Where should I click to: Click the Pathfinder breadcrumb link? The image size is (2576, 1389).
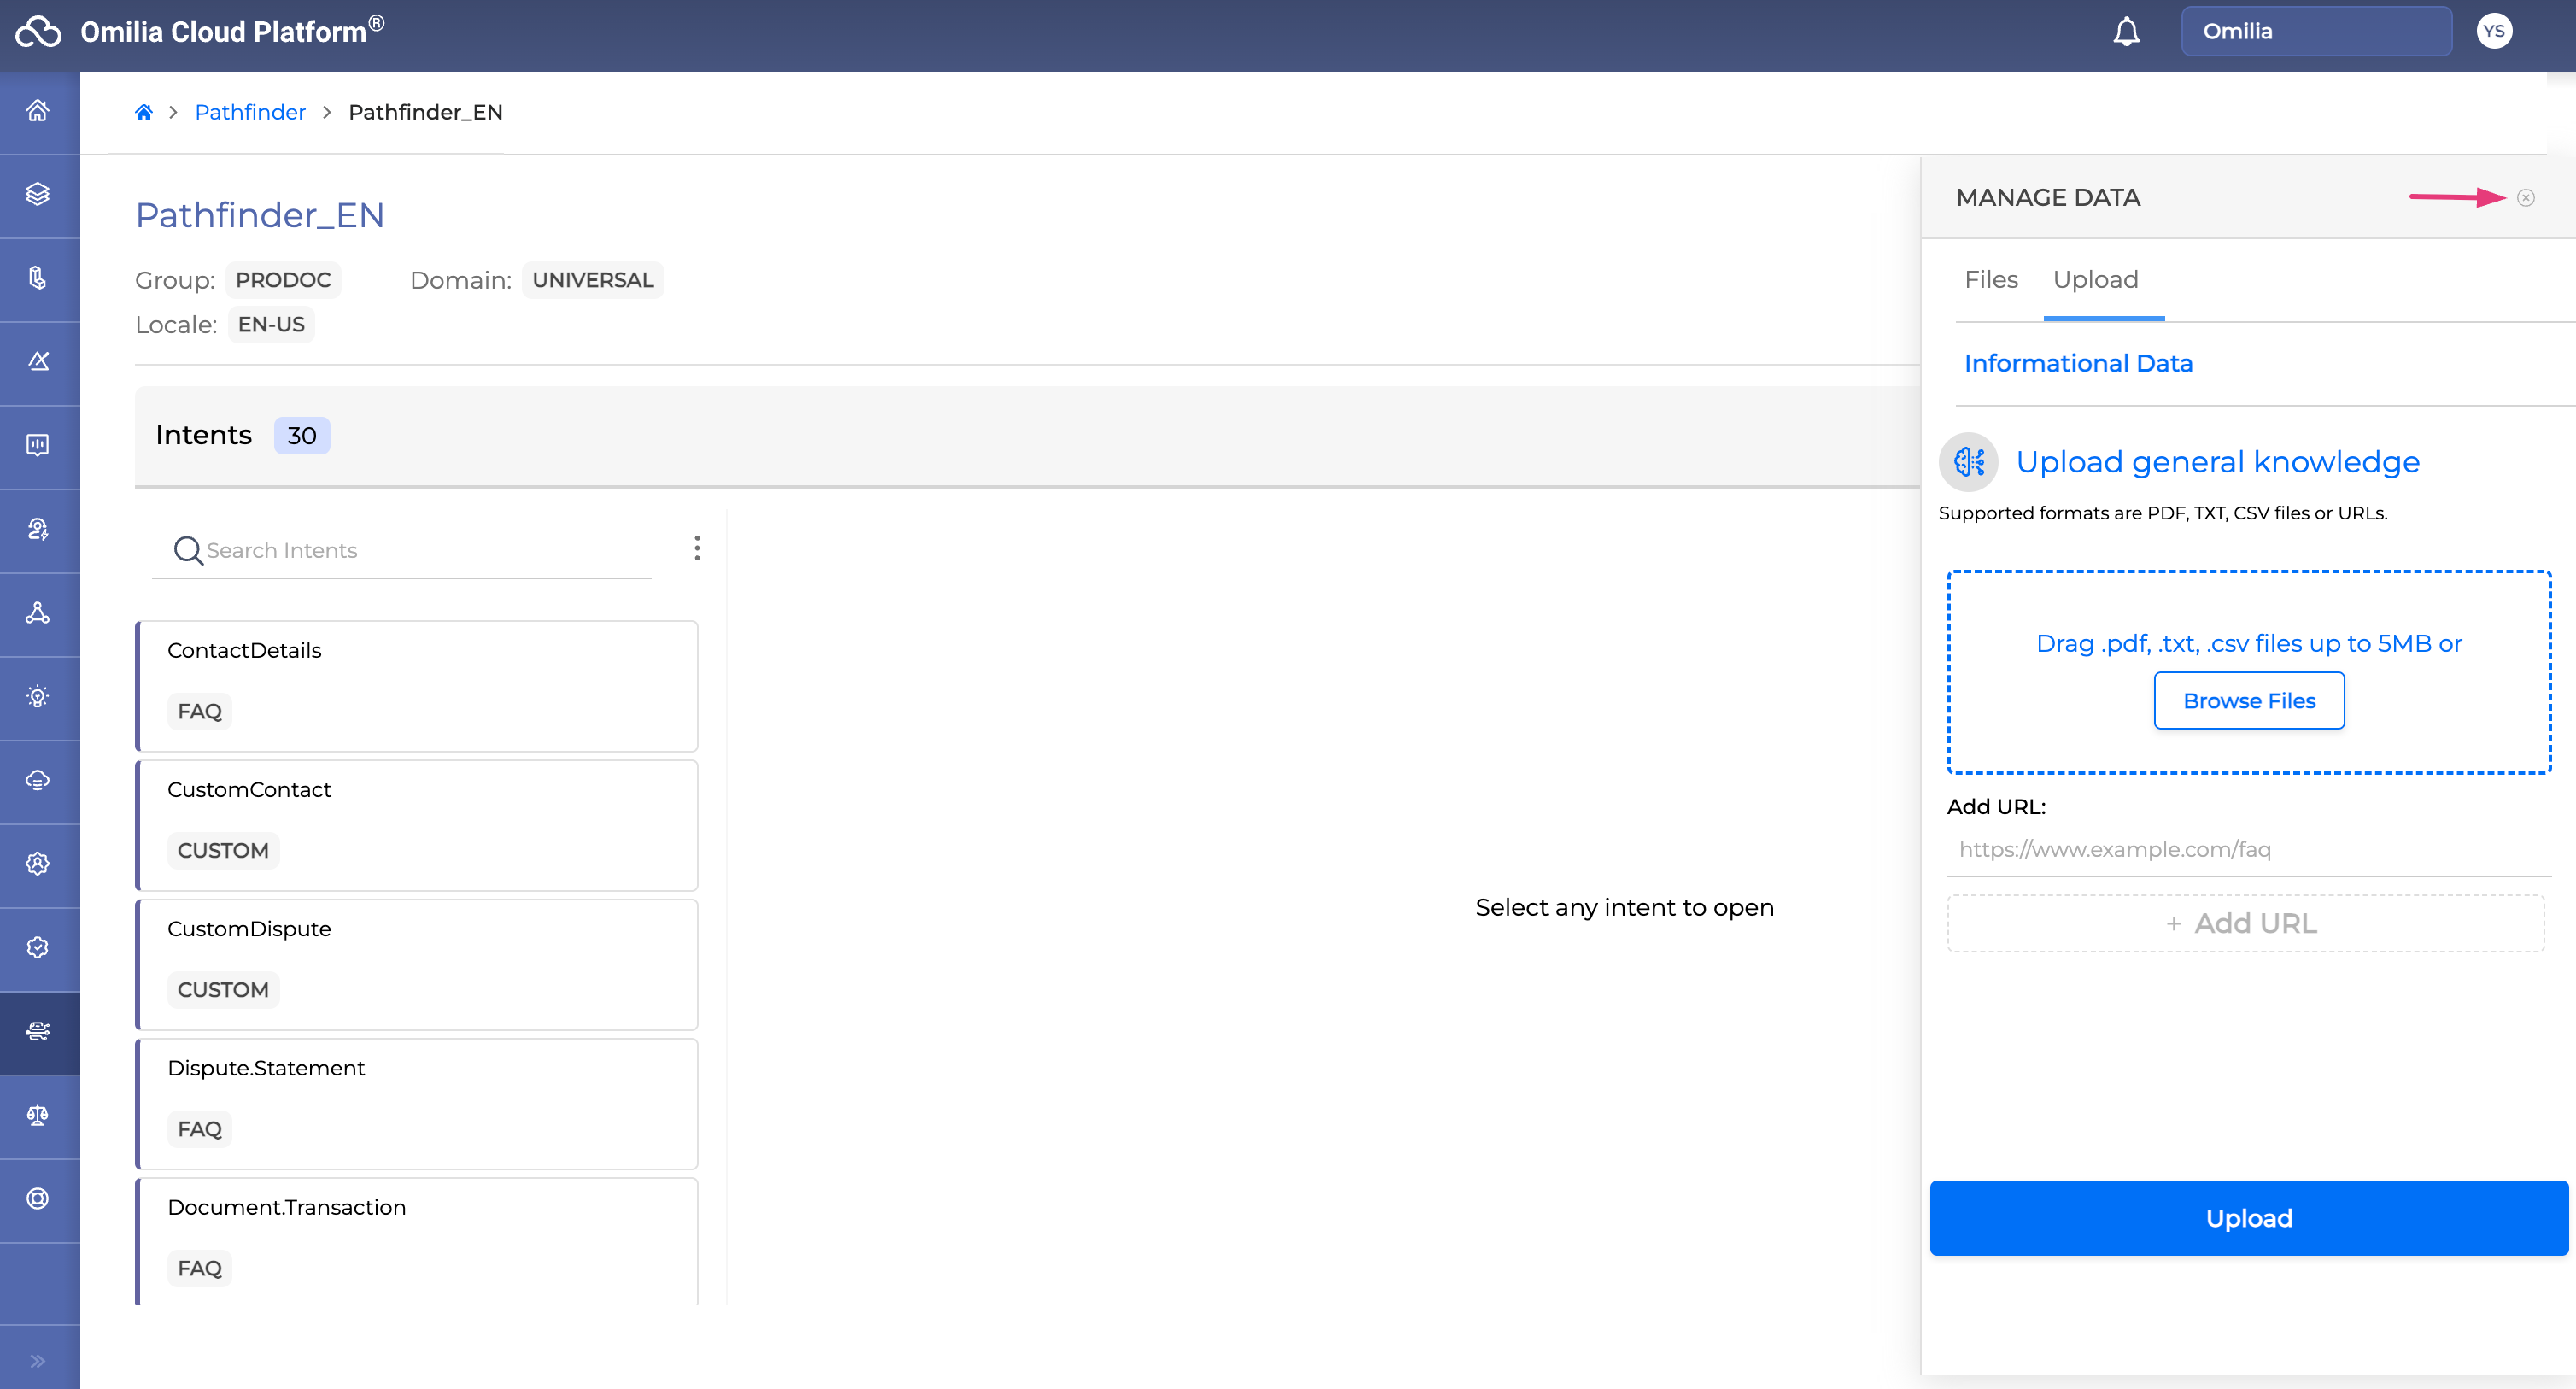pyautogui.click(x=250, y=112)
